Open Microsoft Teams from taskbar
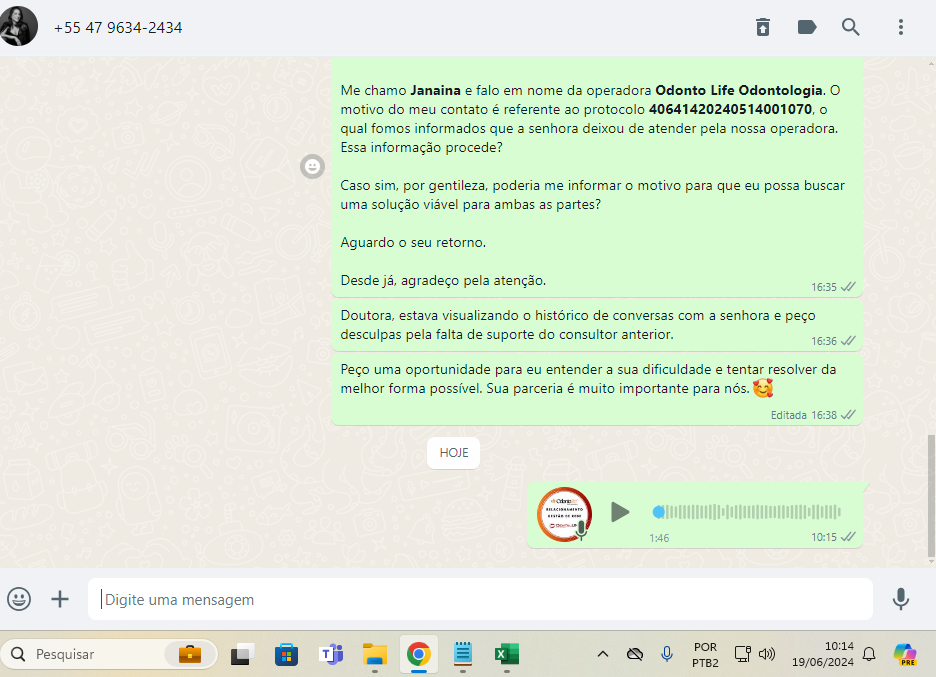 (x=331, y=654)
